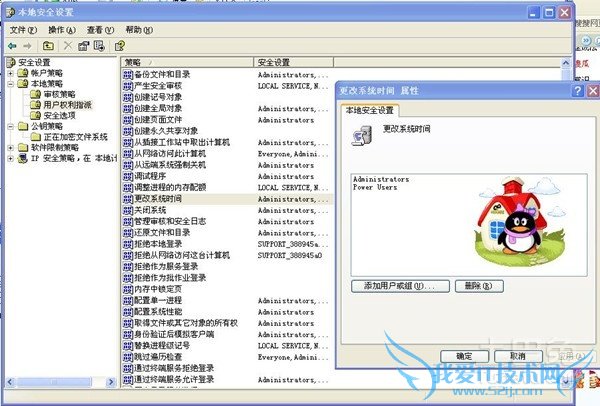Select the 安全设置 root tree node
This screenshot has width=600, height=406.
34,62
